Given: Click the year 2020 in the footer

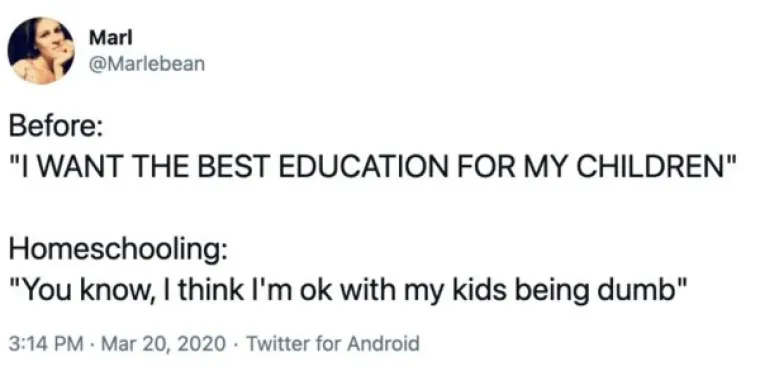Looking at the screenshot, I should pyautogui.click(x=204, y=344).
